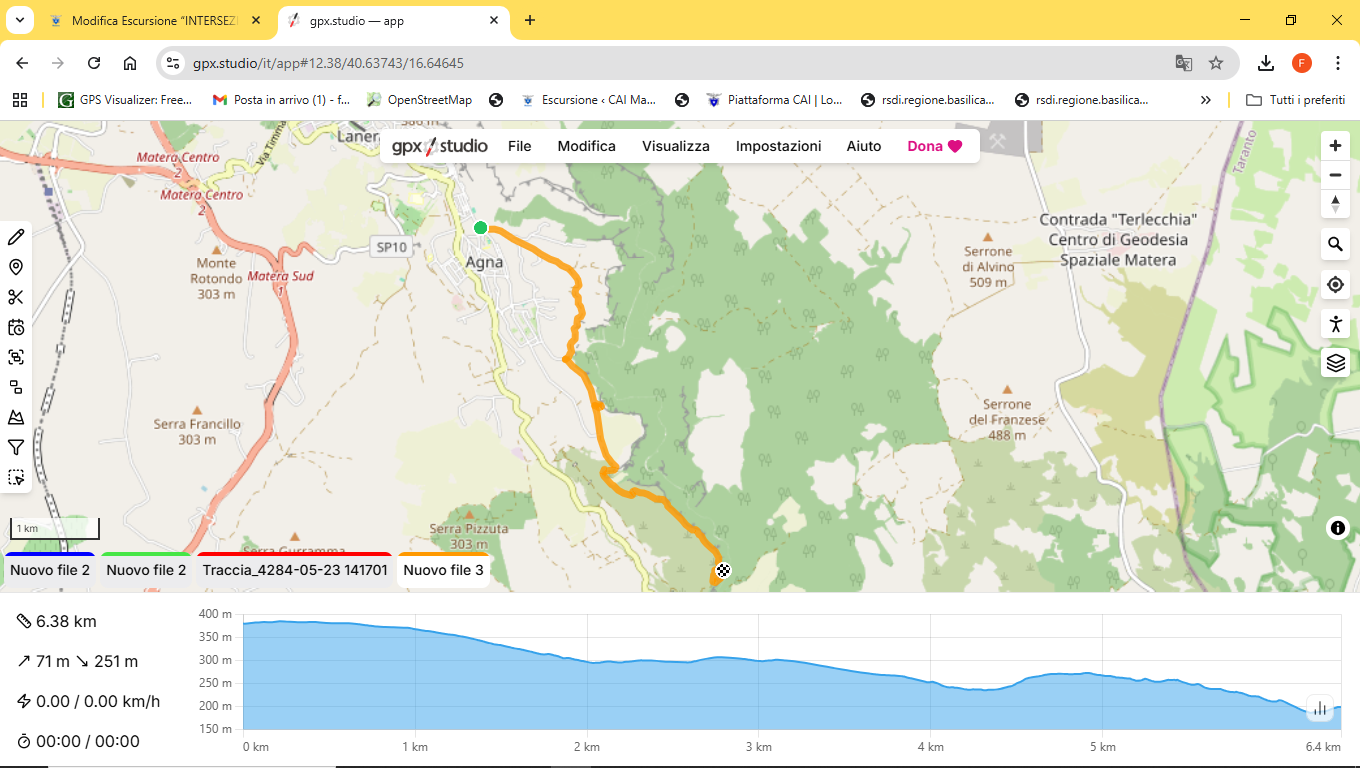The image size is (1360, 768).
Task: Open Tutti i preferiti folder
Action: [x=1295, y=100]
